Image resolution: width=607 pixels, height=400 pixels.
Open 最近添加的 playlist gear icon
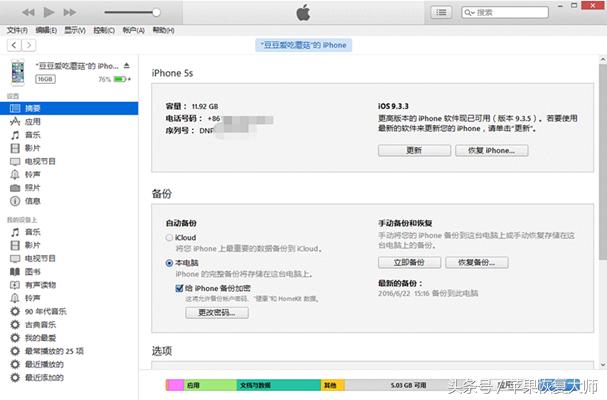point(15,378)
